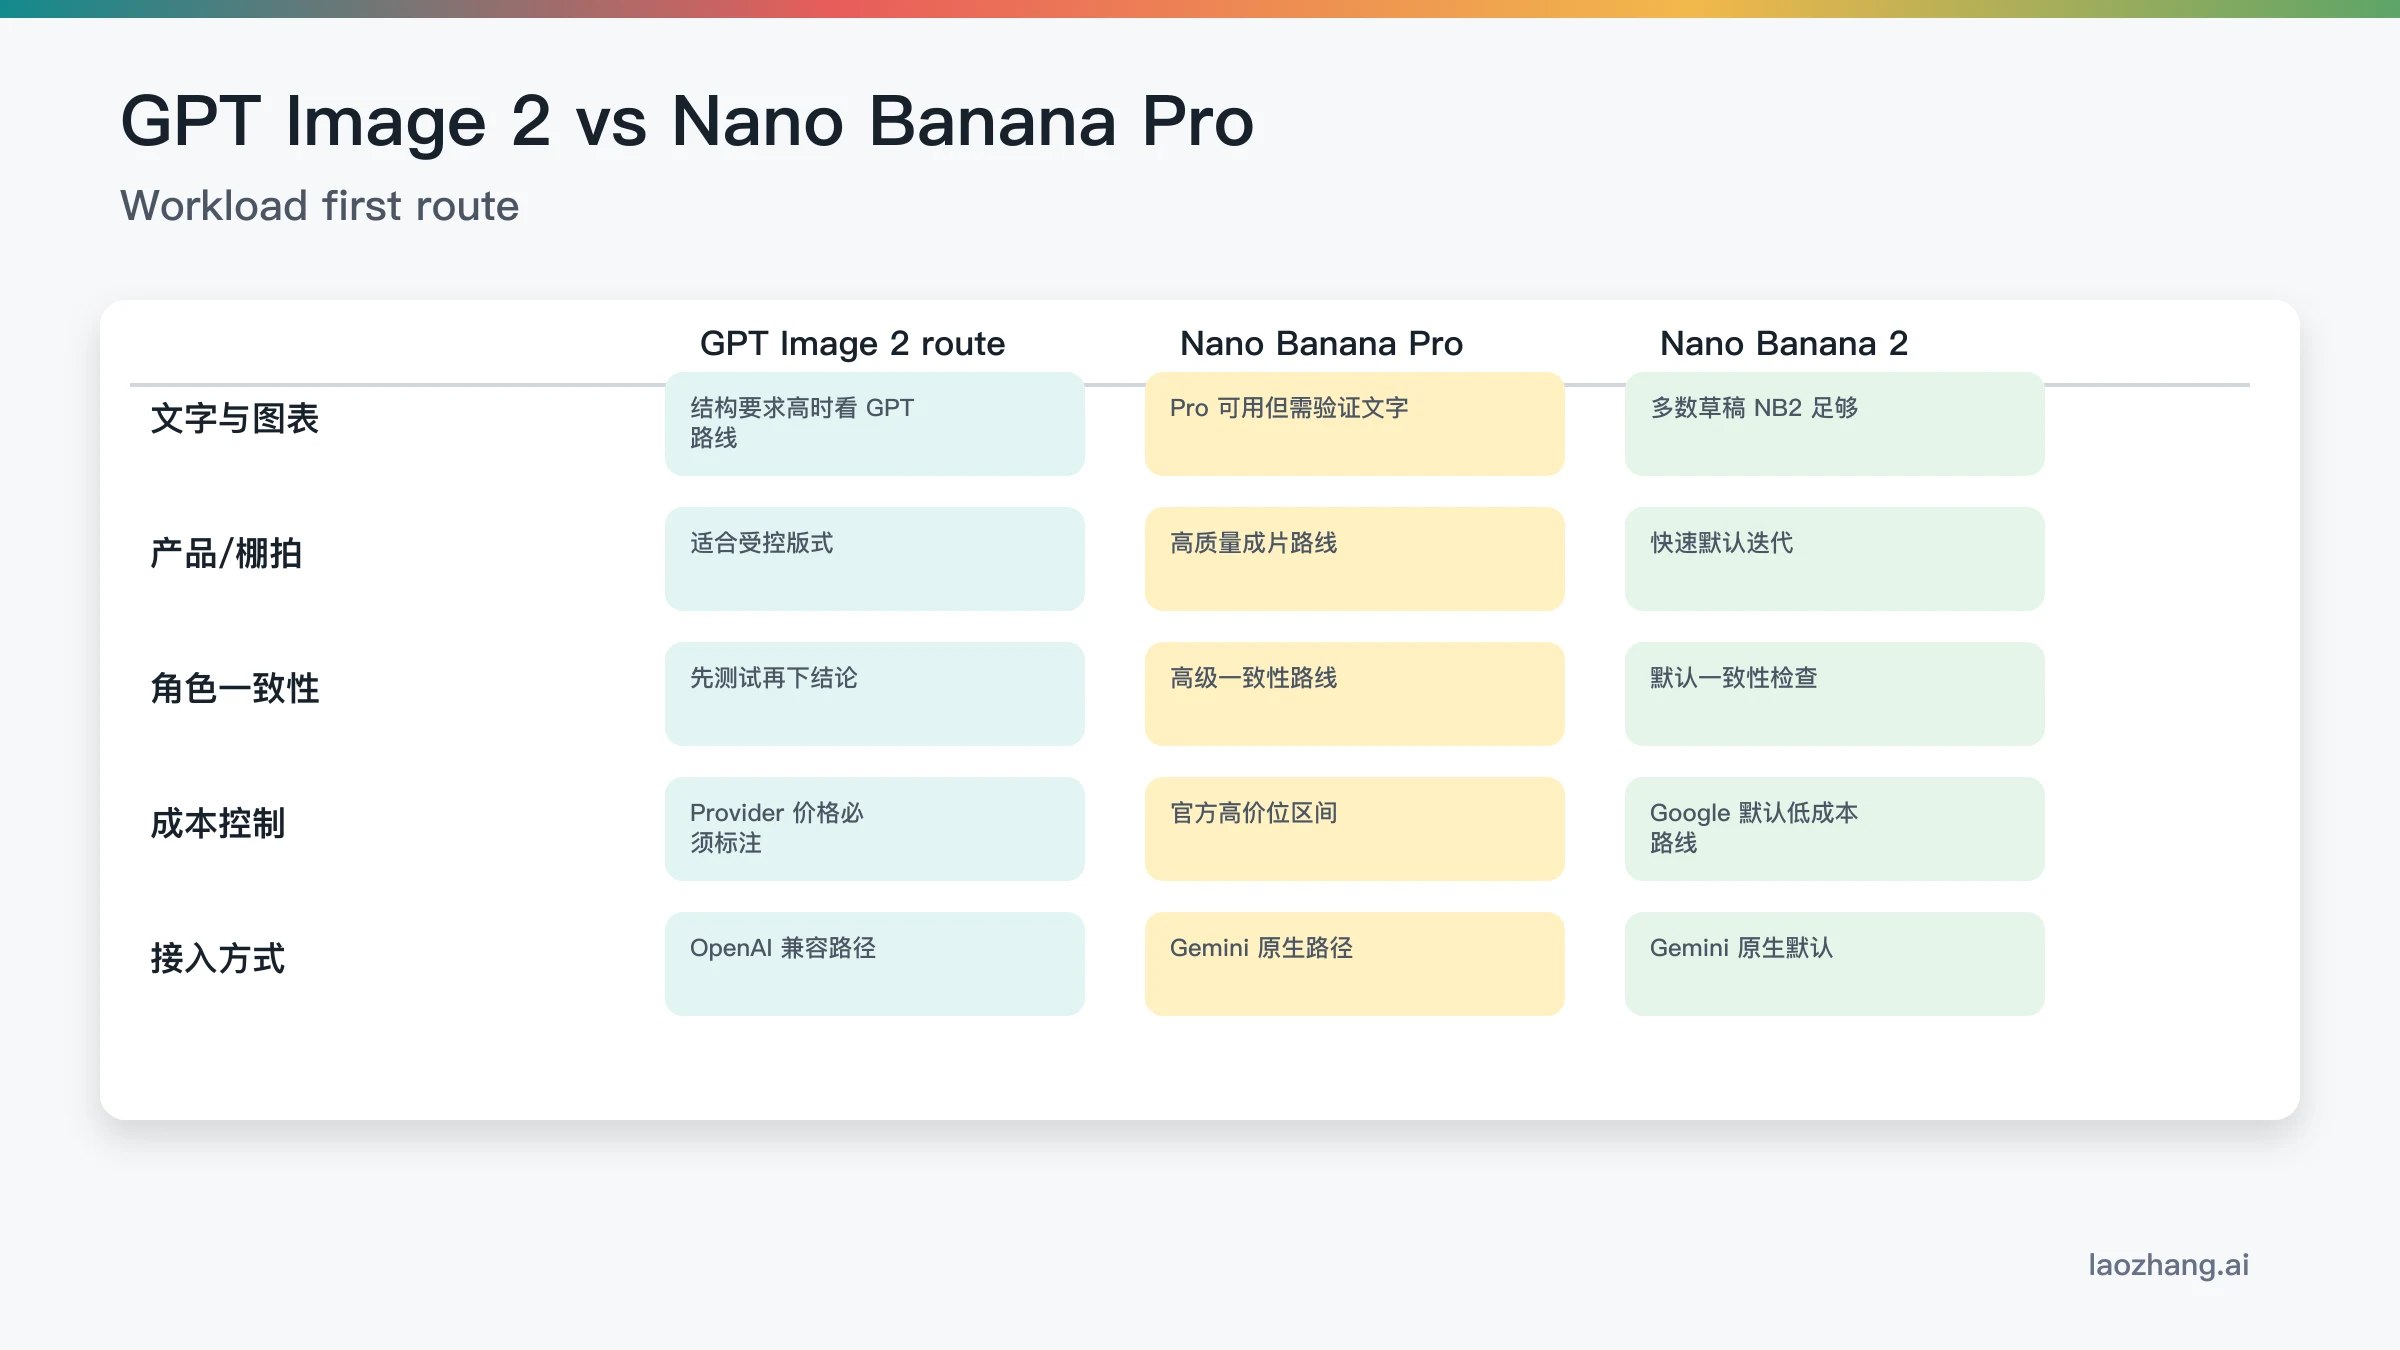Click the "Gemini 原生默认" green card
This screenshot has height=1350, width=2400.
coord(1834,964)
